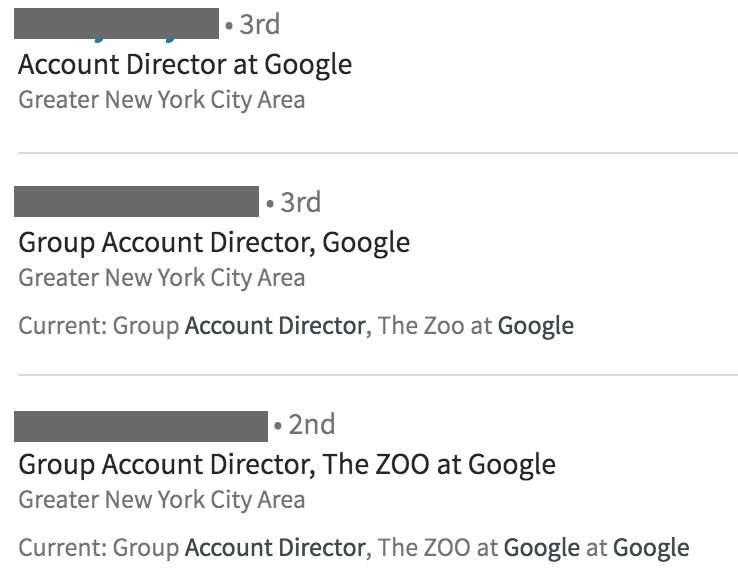The image size is (738, 570).
Task: Click 'Current:' label in the third result
Action: 62,547
